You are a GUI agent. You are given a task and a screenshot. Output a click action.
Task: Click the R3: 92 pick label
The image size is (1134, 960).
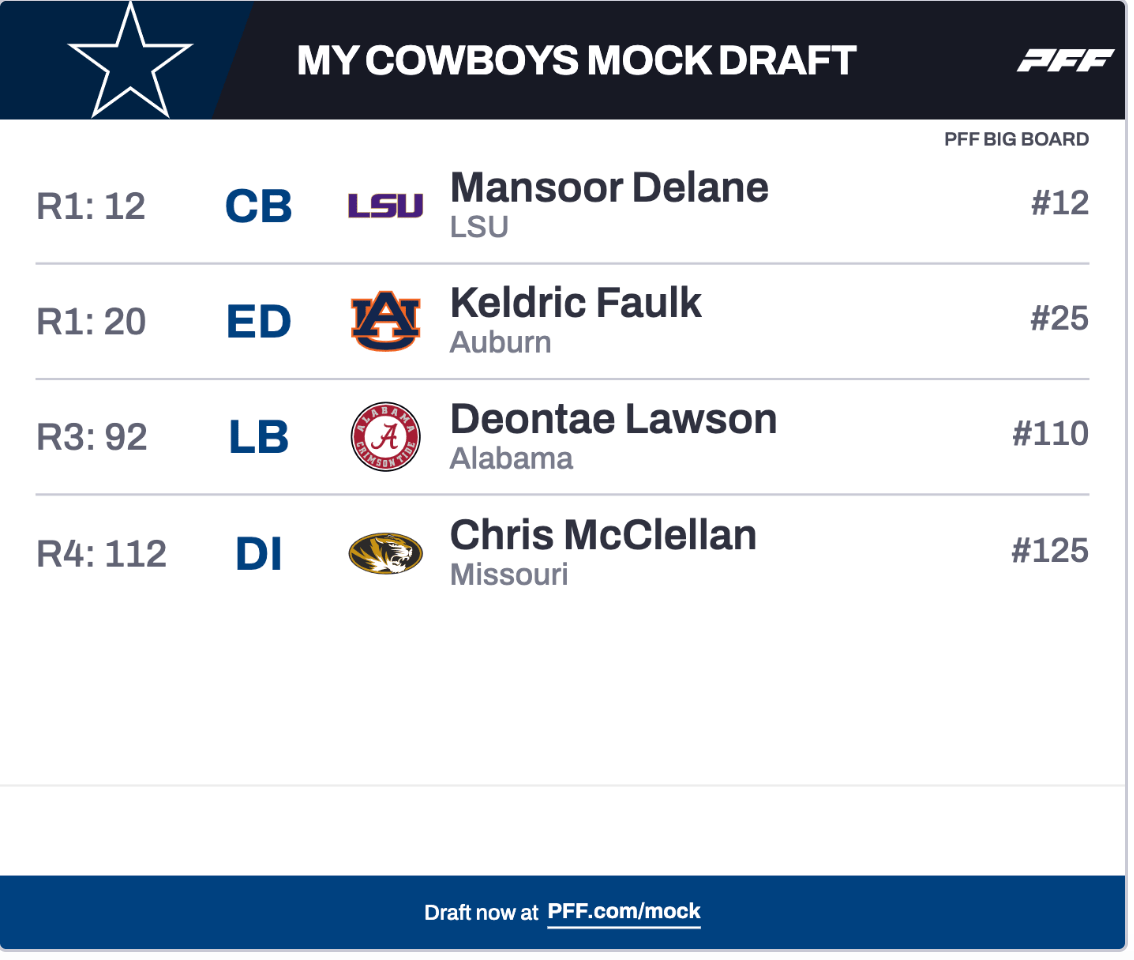click(92, 437)
